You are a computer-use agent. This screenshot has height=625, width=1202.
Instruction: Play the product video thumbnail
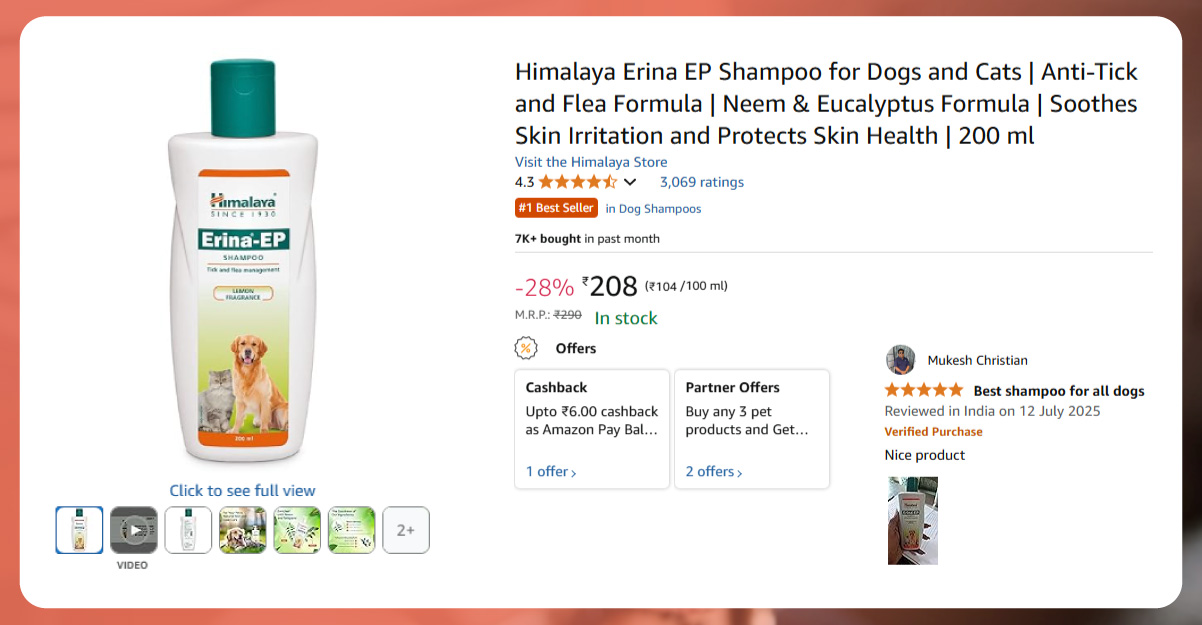[133, 530]
